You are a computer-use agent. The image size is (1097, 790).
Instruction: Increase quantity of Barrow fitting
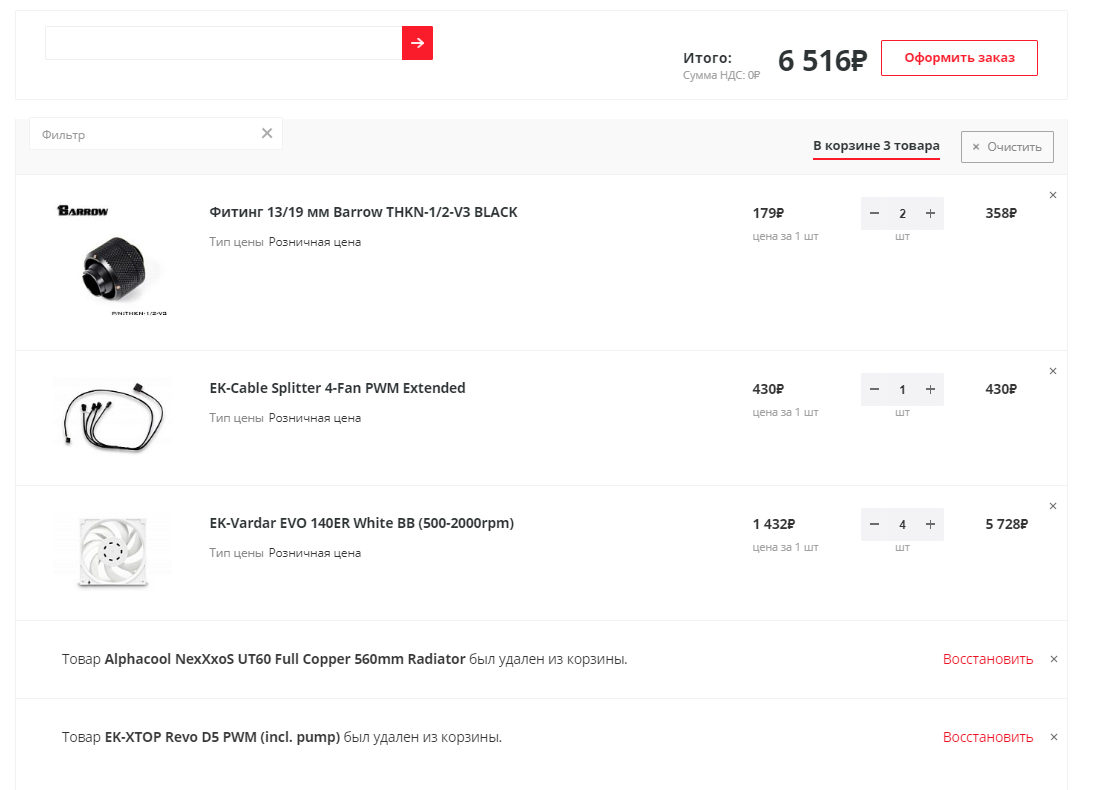point(930,213)
